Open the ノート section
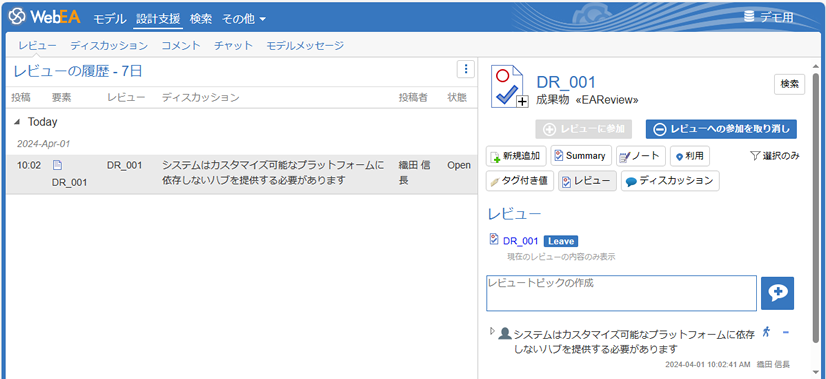Screen dimensions: 826x379 [641, 156]
